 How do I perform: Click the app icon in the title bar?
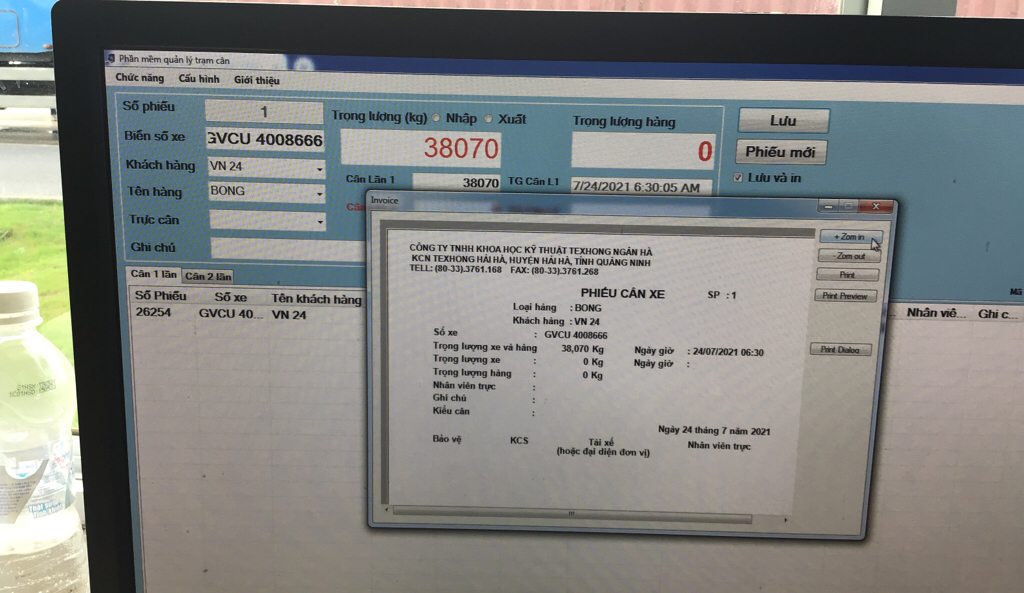coord(110,59)
